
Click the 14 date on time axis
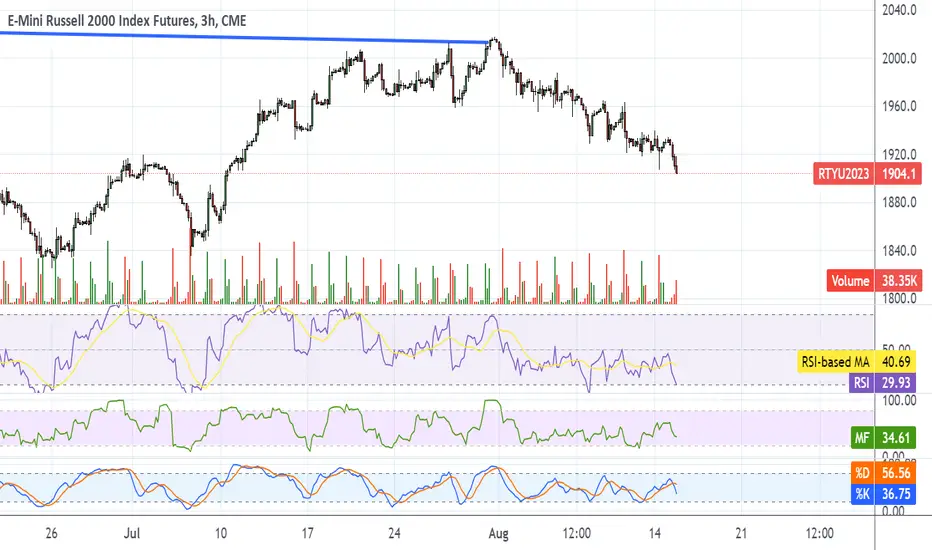pyautogui.click(x=654, y=533)
